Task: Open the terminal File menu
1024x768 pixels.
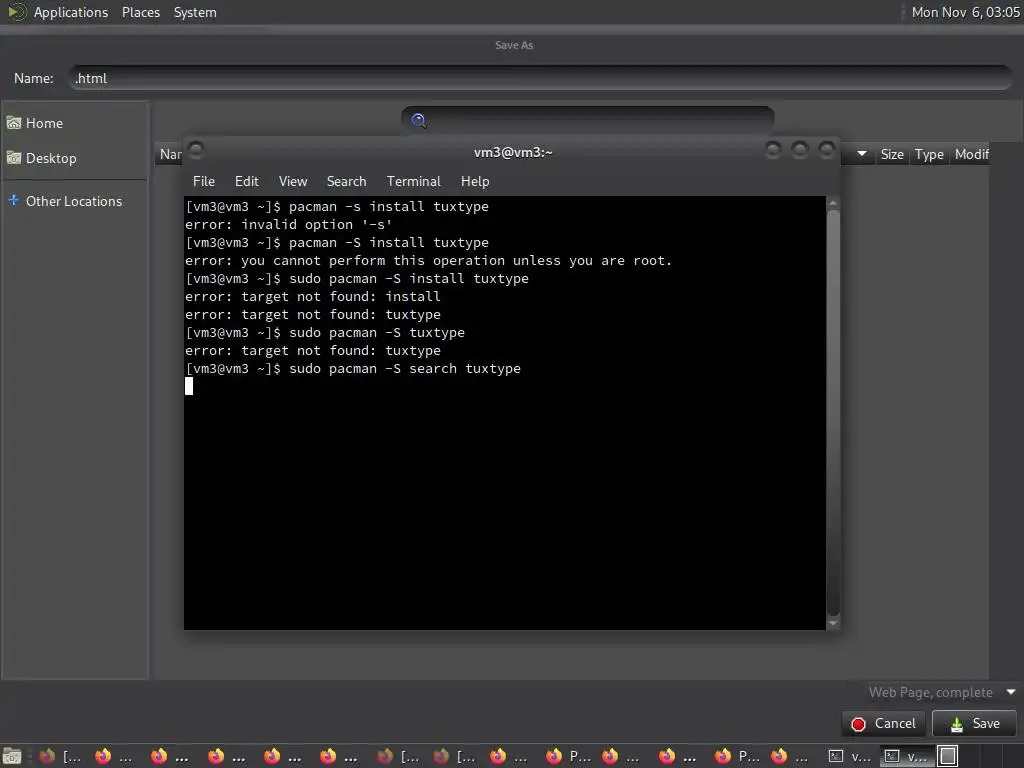Action: [x=204, y=182]
